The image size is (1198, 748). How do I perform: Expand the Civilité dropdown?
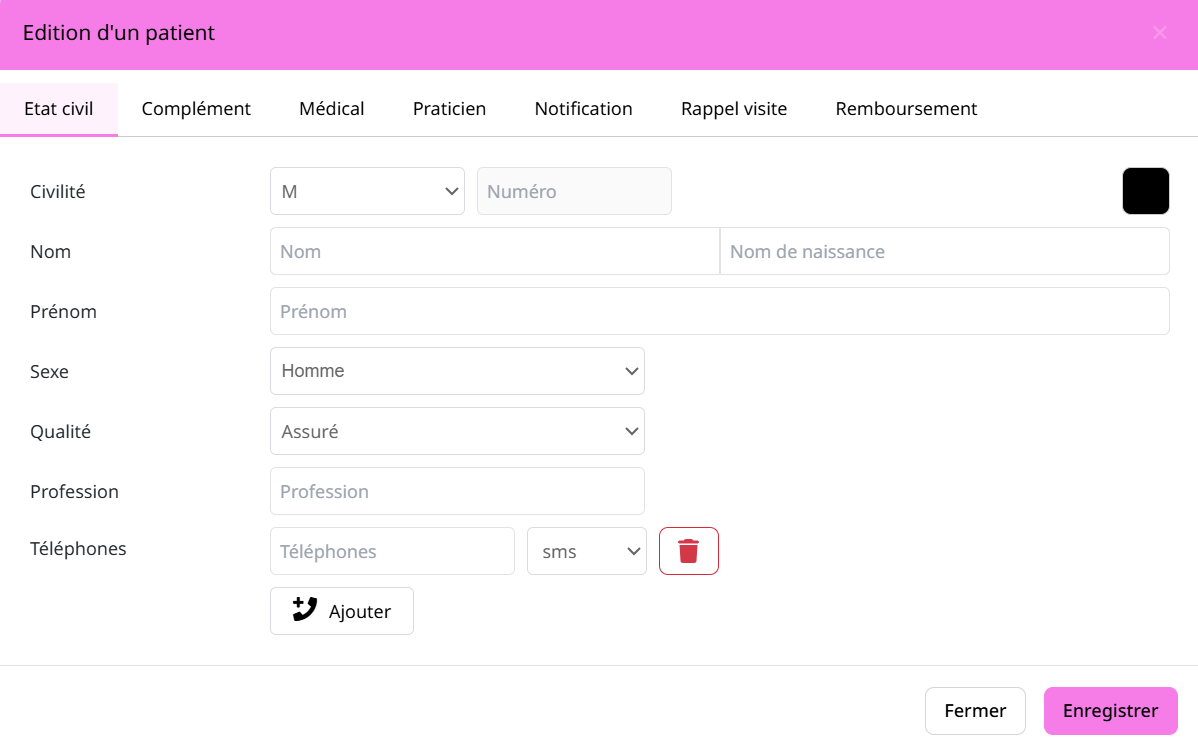(367, 191)
